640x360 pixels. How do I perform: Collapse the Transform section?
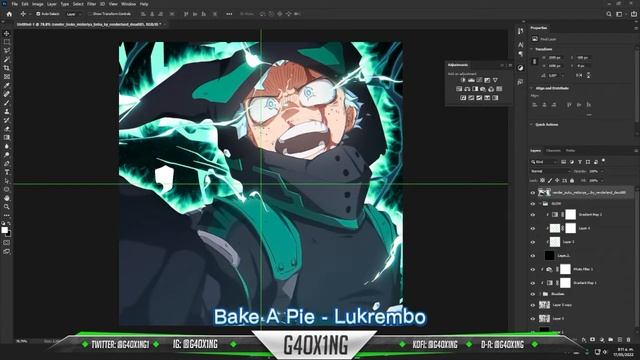pyautogui.click(x=532, y=49)
